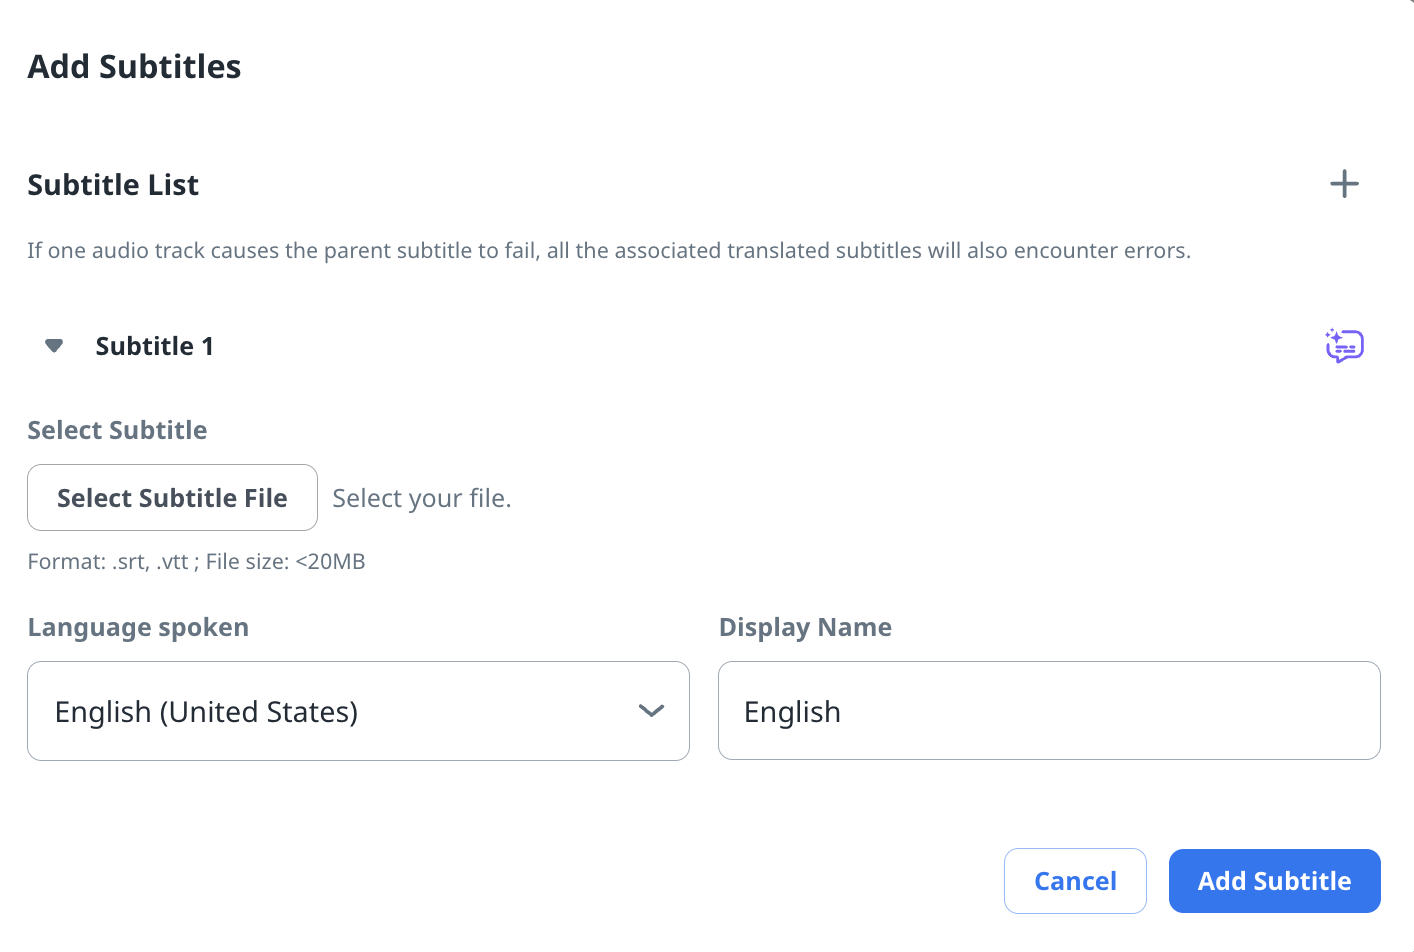Click the Subtitle 1 section title

coord(154,346)
